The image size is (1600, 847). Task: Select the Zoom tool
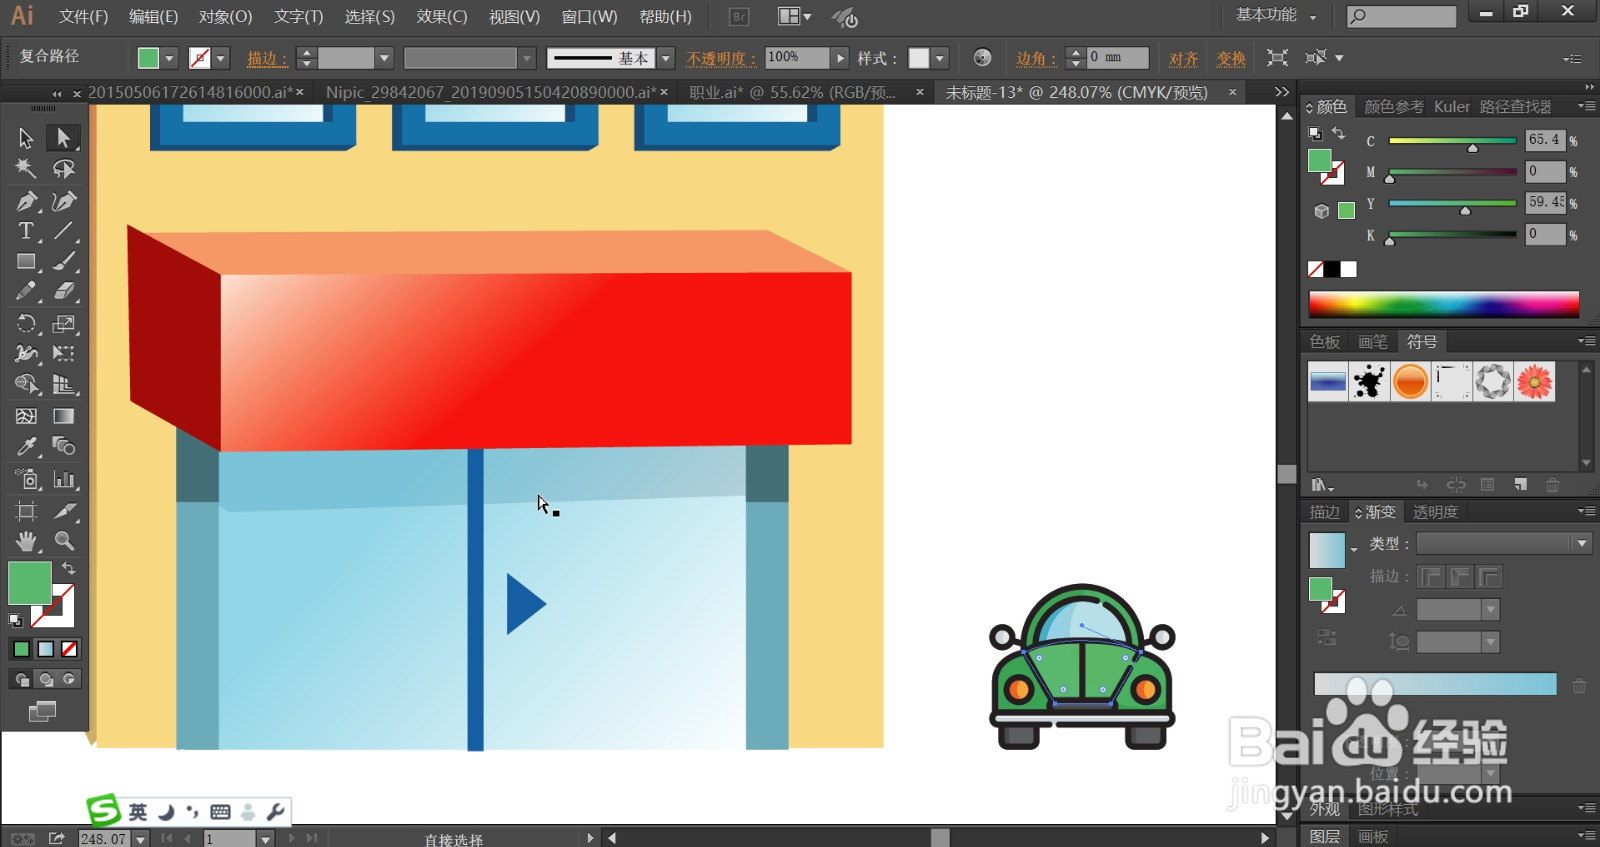63,541
